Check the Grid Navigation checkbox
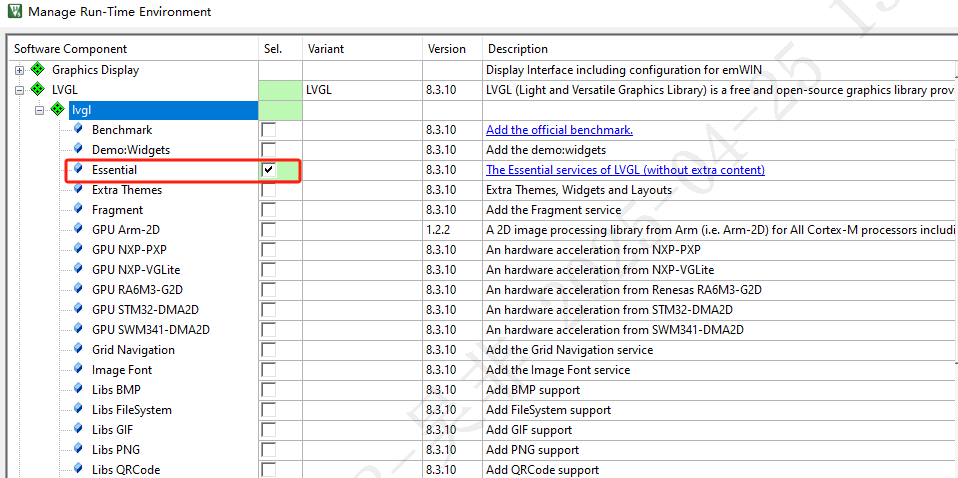Screen dimensions: 958x478 click(268, 350)
